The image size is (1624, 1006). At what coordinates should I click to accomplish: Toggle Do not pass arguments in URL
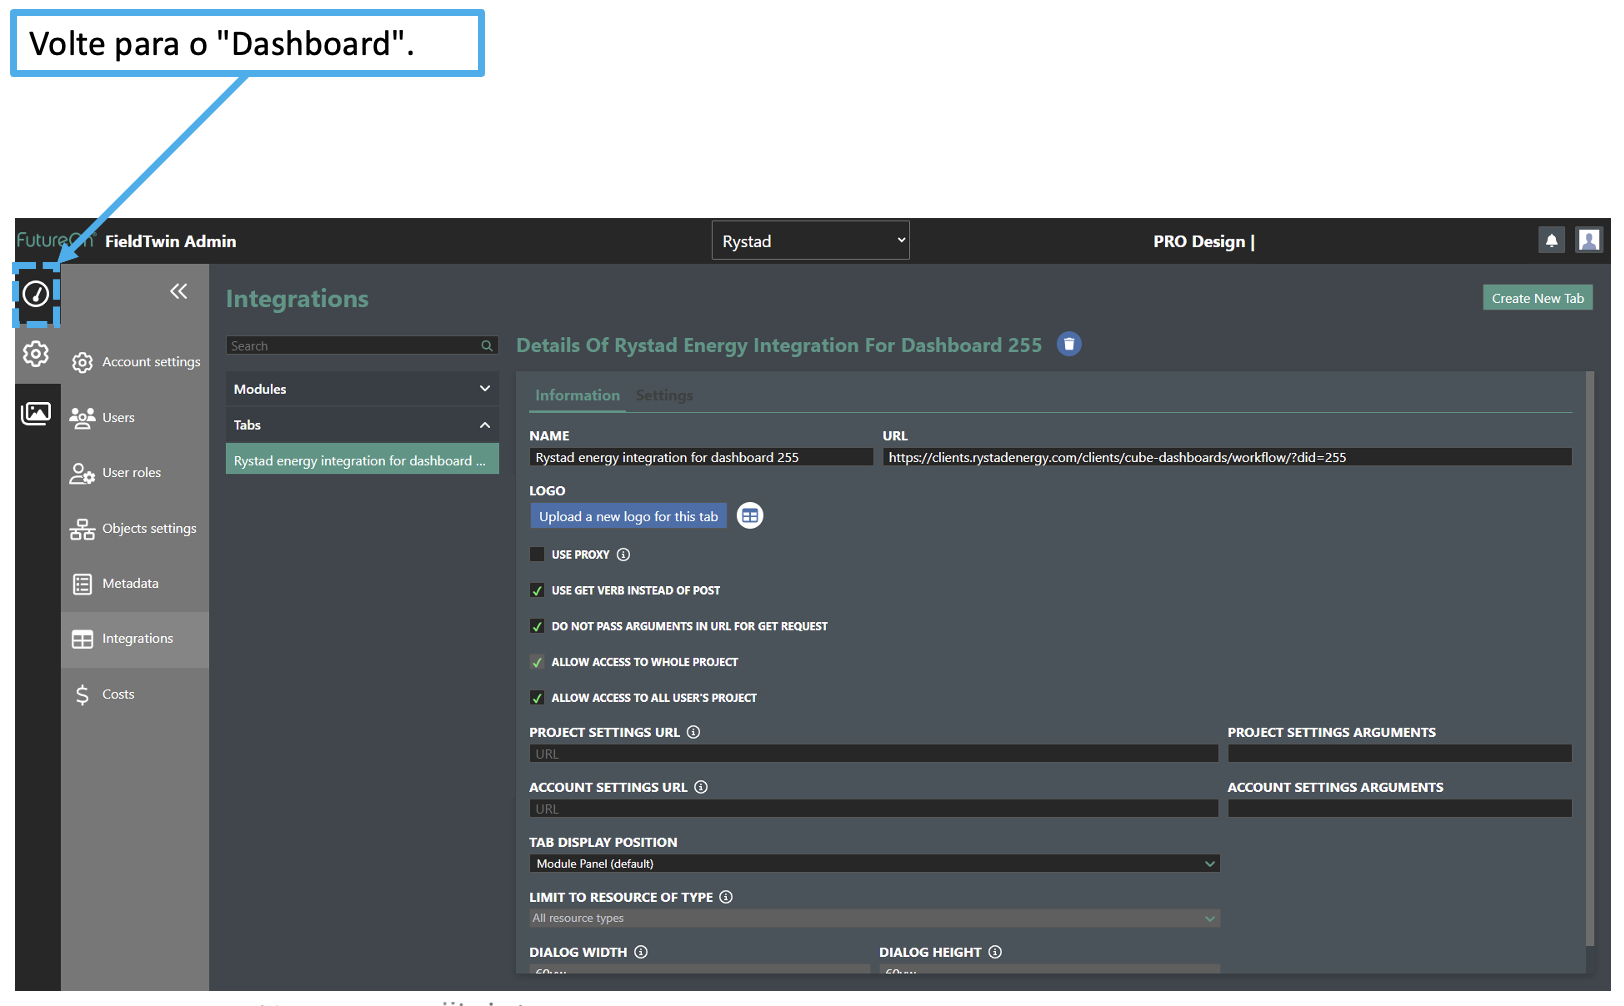tap(537, 626)
